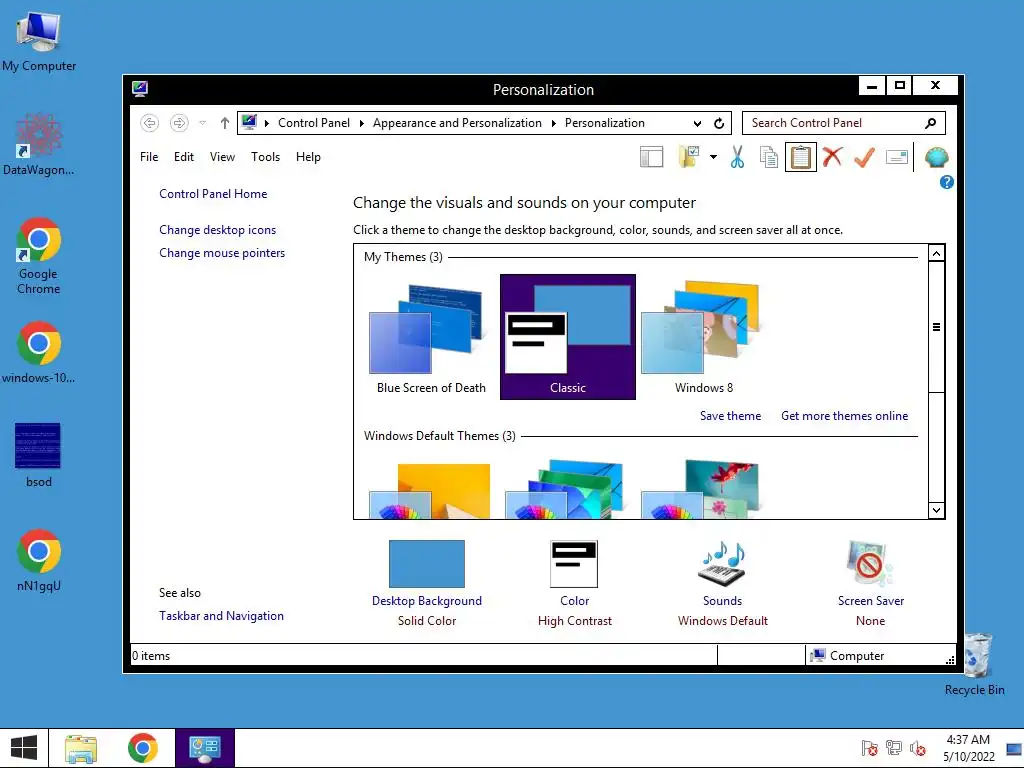The image size is (1024, 768).
Task: Open the Screen Saver icon
Action: click(870, 564)
